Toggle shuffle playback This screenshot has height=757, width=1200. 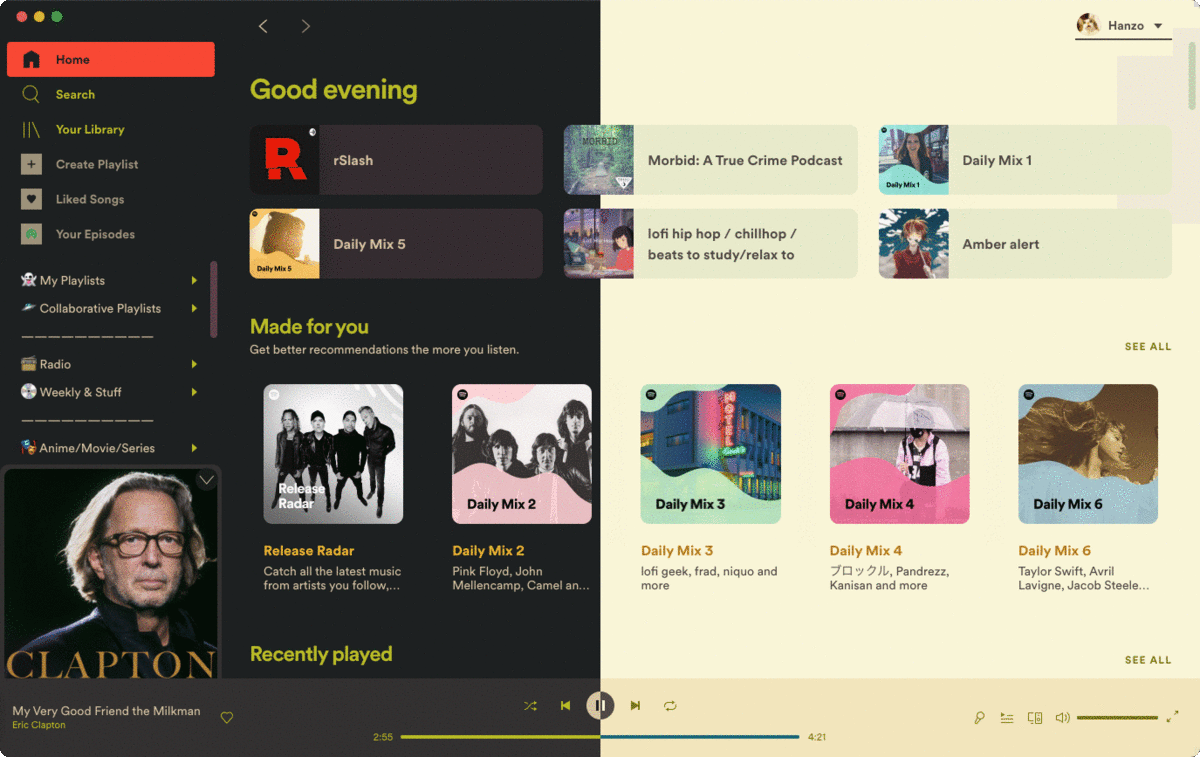pos(530,706)
